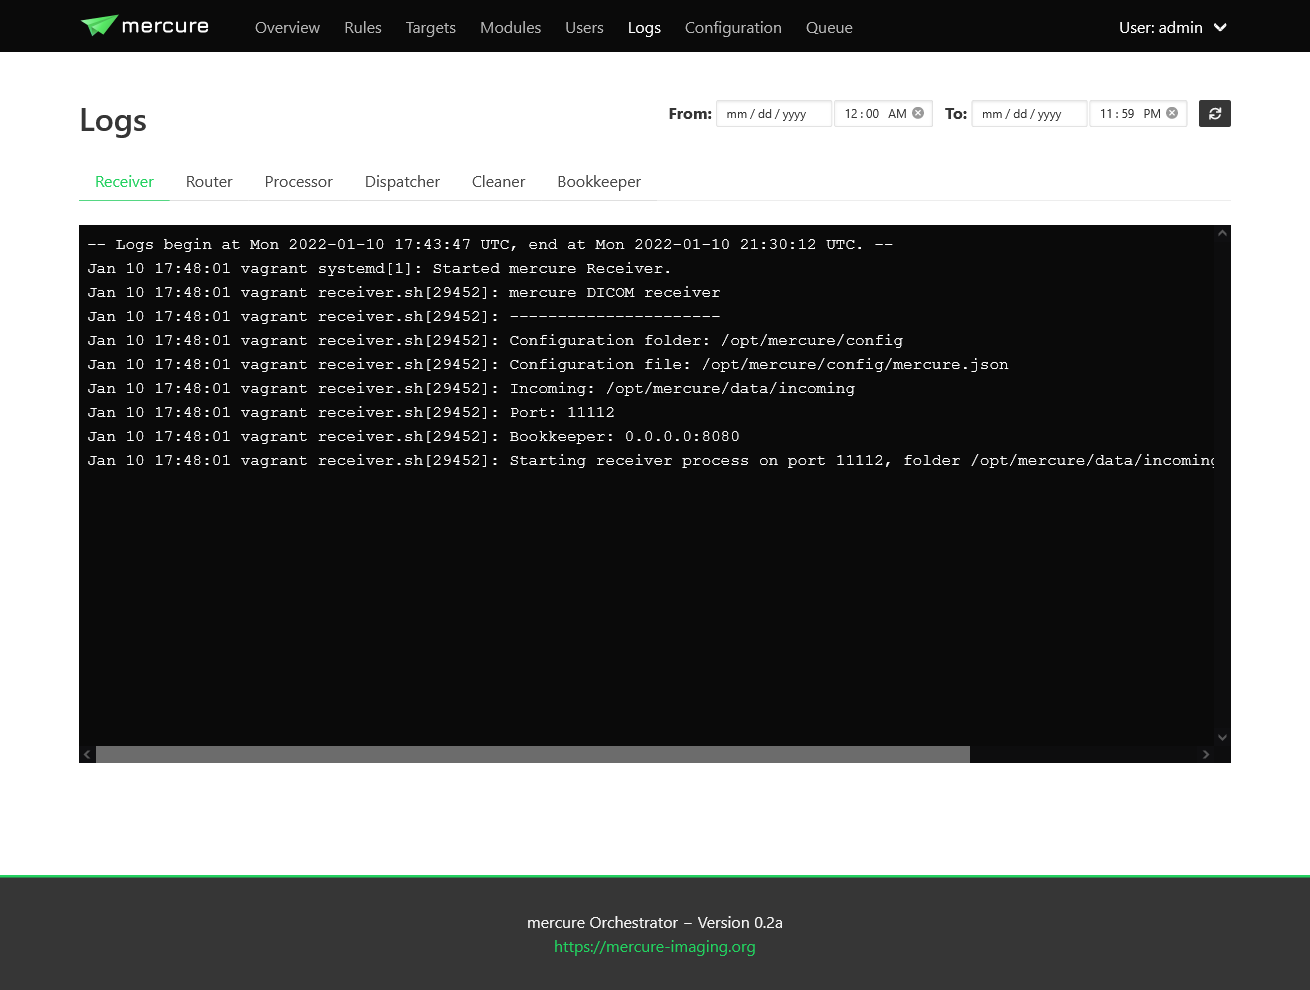Click the log scroll up arrow
Image resolution: width=1310 pixels, height=990 pixels.
pos(1222,233)
